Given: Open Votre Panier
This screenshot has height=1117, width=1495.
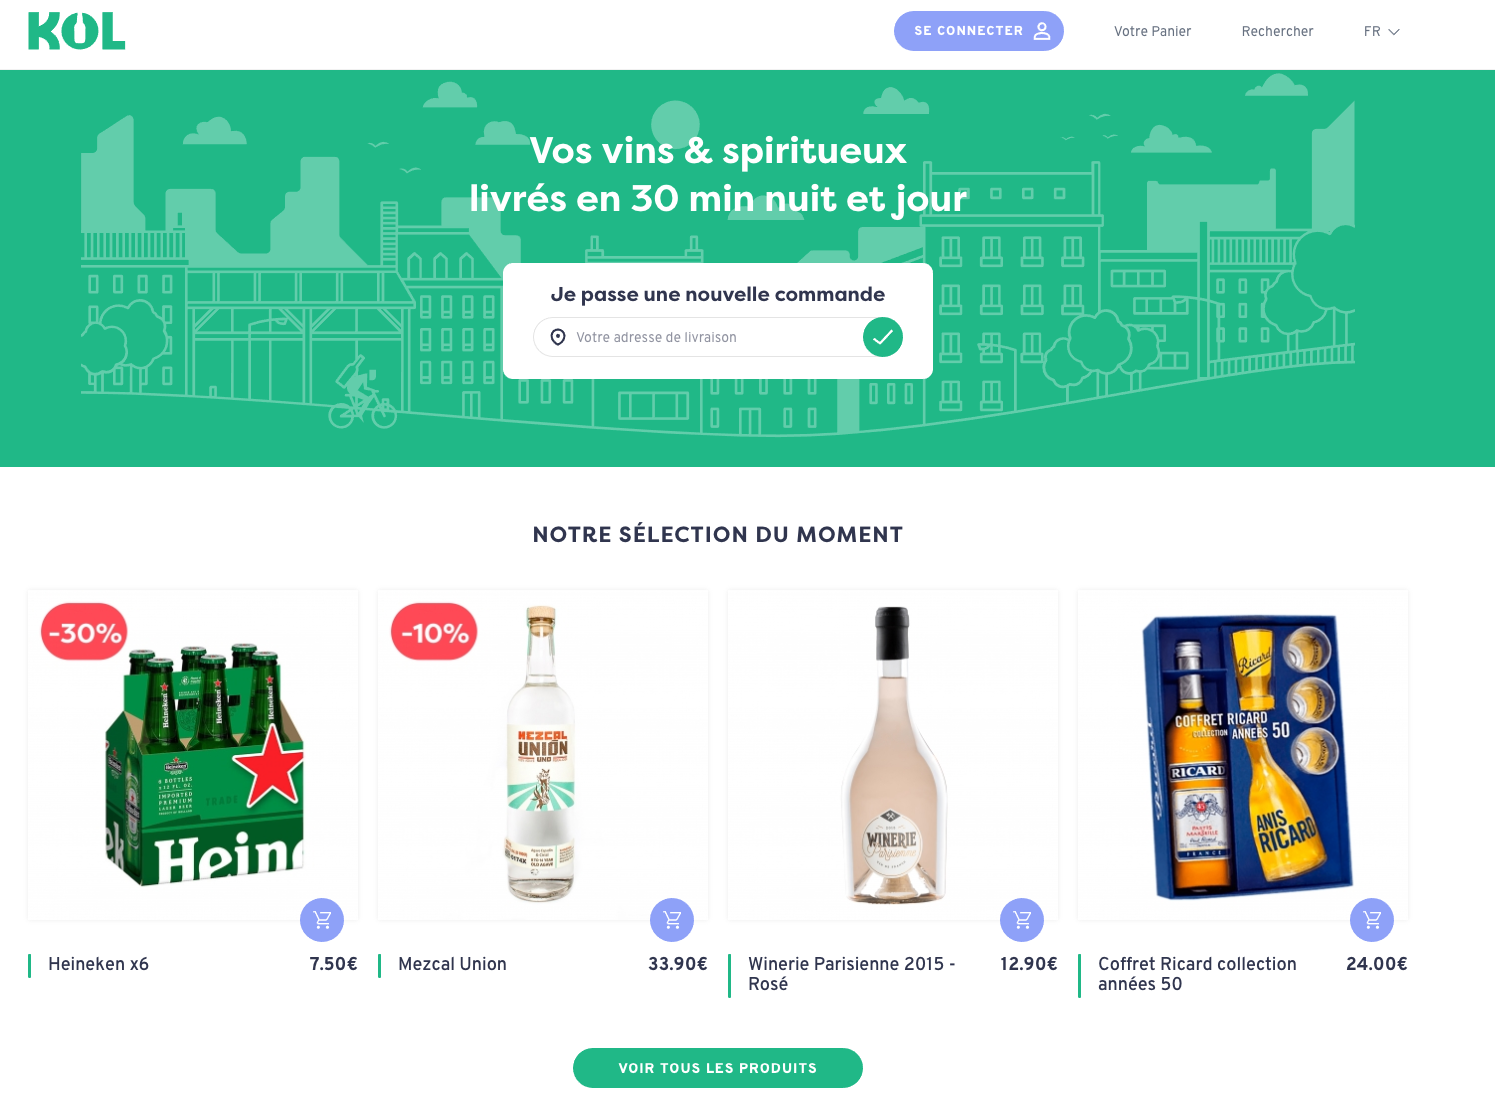Looking at the screenshot, I should (1152, 32).
